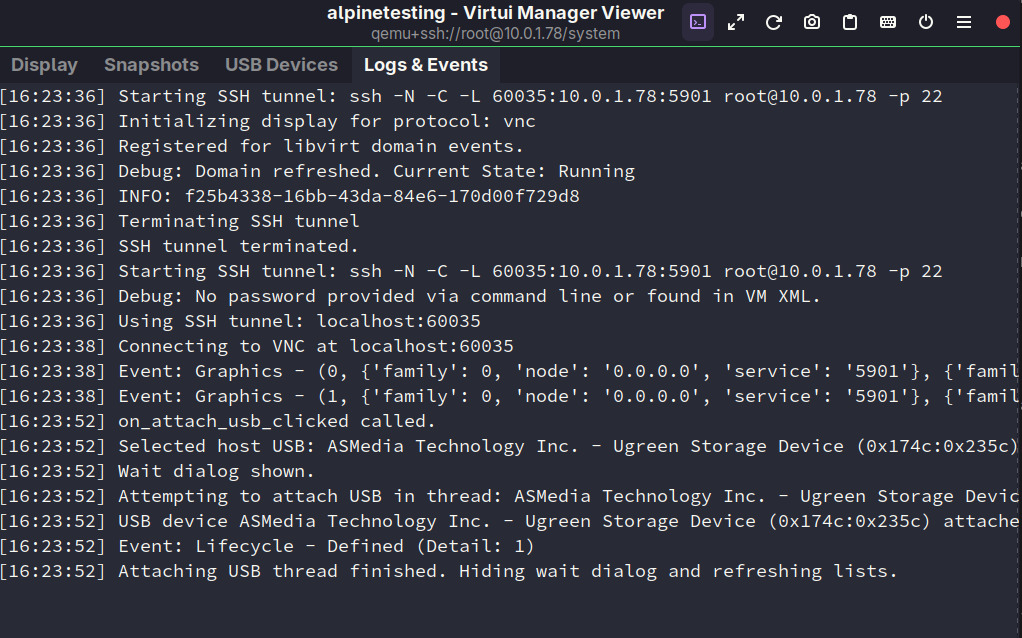Select the Logs & Events tab

tap(425, 64)
